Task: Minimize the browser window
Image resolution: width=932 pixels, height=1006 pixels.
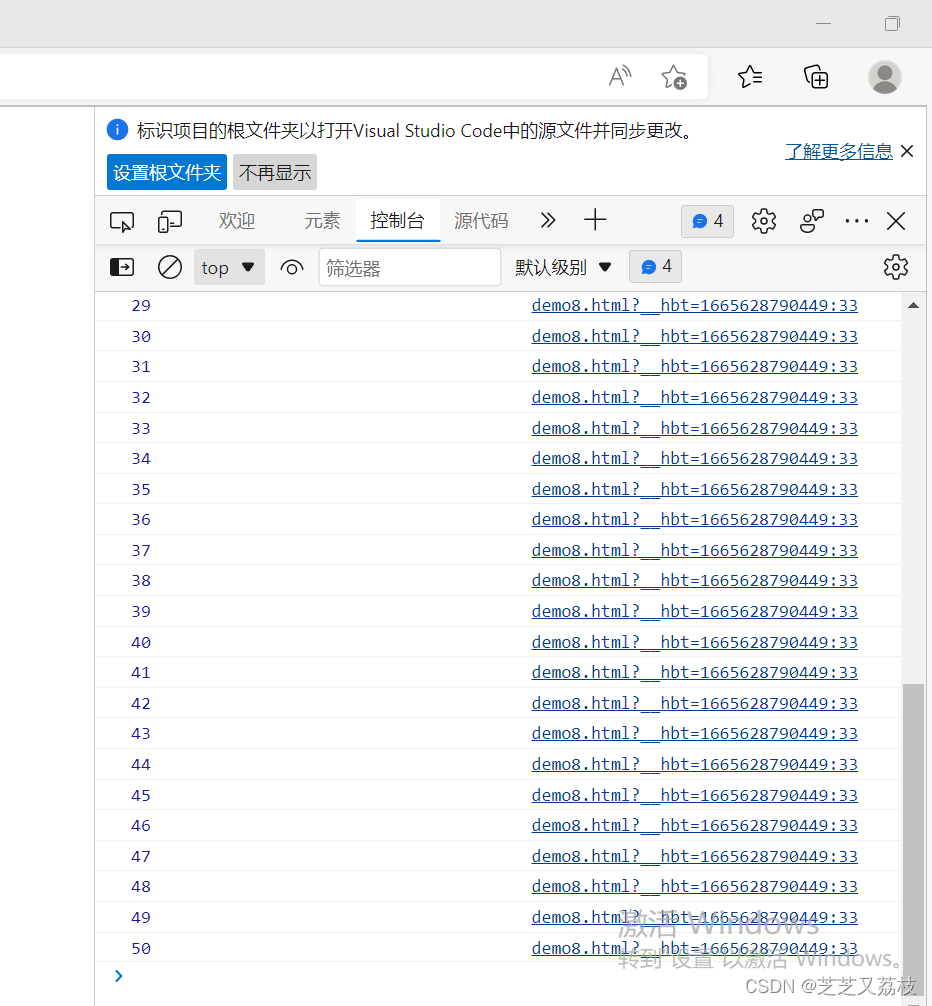Action: pyautogui.click(x=824, y=24)
